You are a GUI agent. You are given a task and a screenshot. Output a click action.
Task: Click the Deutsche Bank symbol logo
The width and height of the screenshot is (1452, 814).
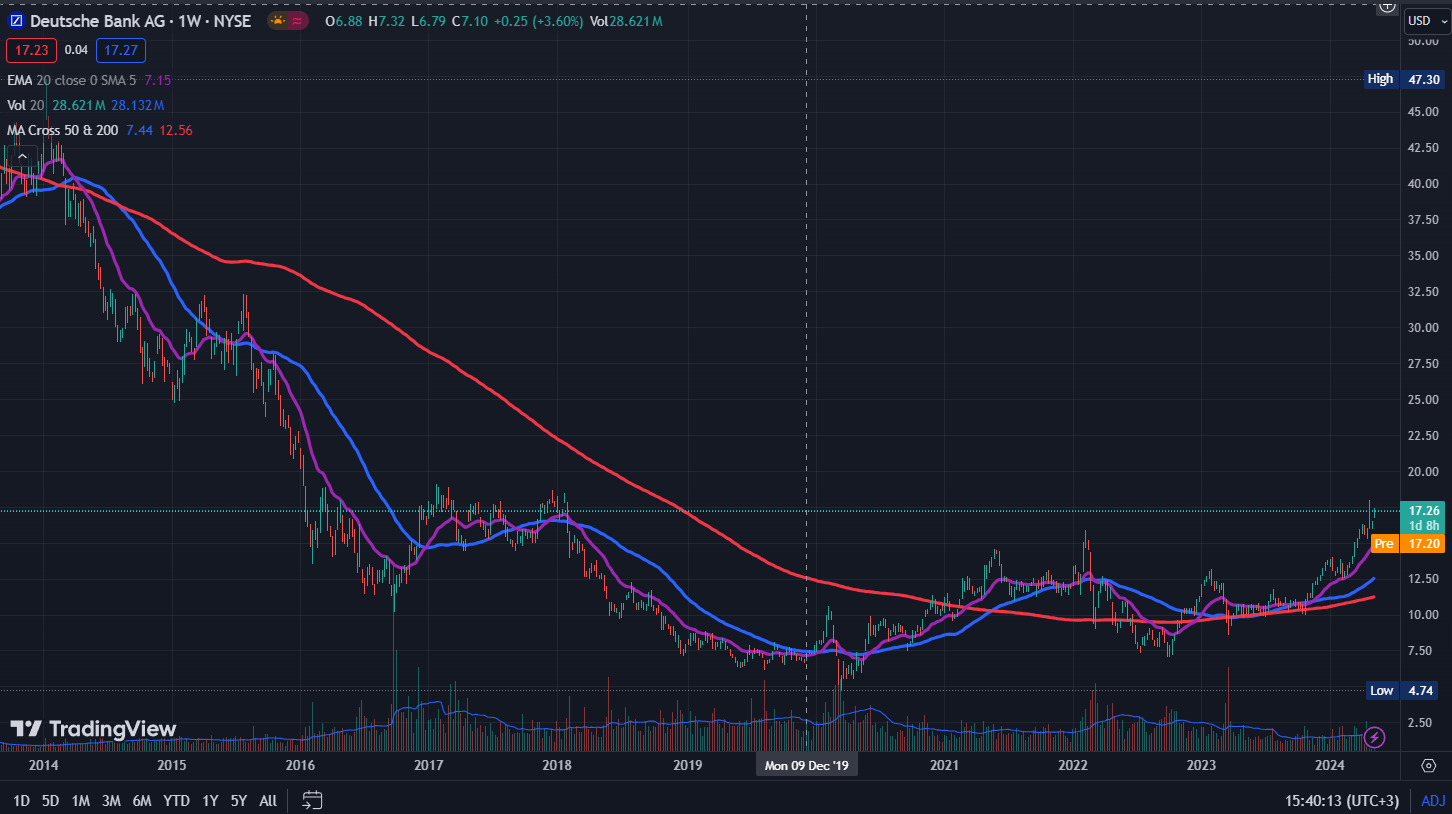click(x=14, y=21)
